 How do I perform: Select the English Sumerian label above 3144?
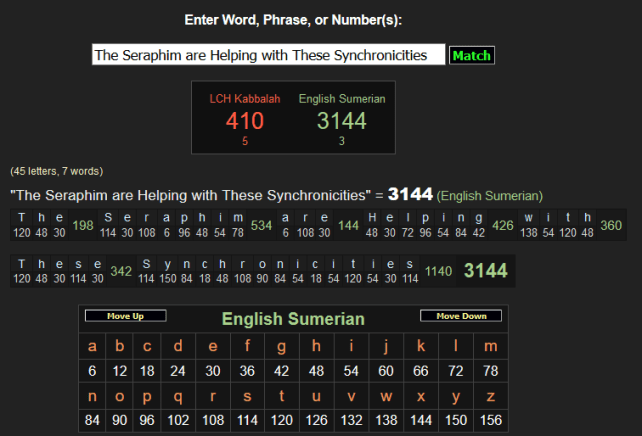tap(342, 99)
